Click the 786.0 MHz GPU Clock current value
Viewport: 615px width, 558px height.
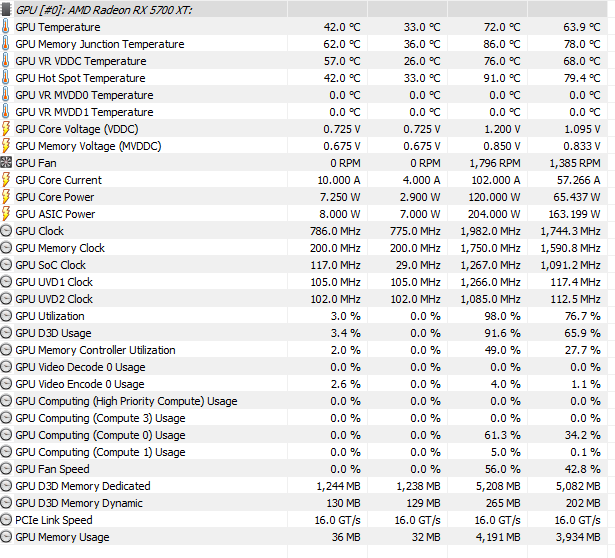point(335,231)
